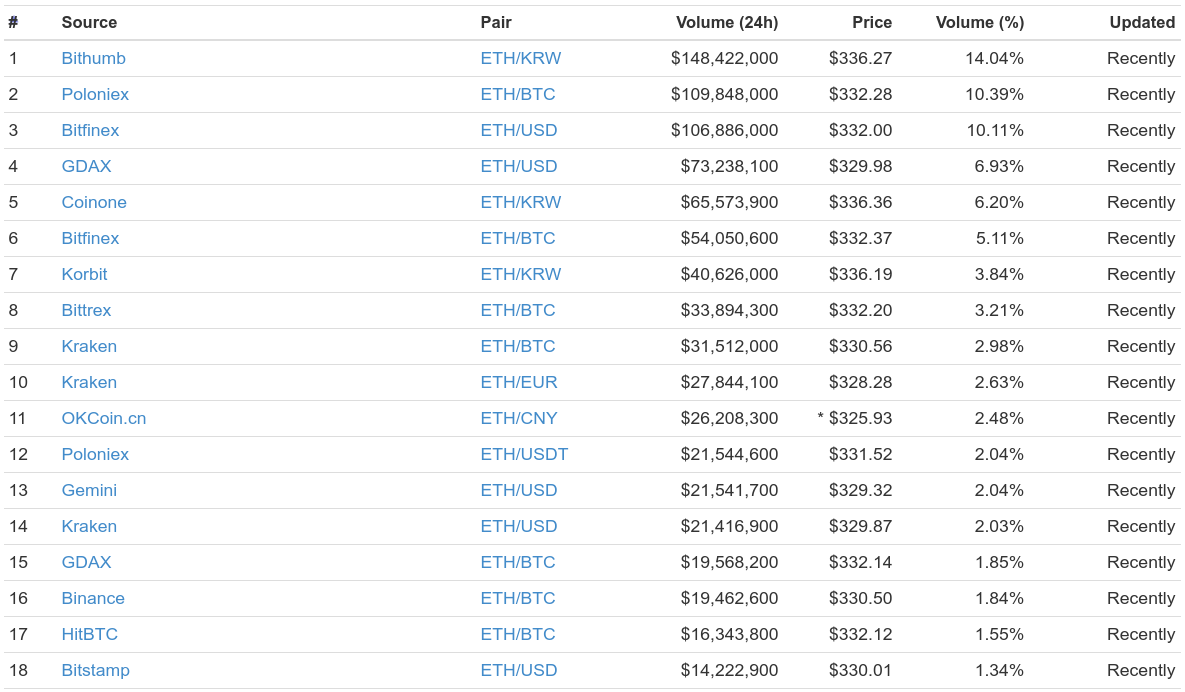Image resolution: width=1185 pixels, height=692 pixels.
Task: Open GDAX source in row 4
Action: [86, 166]
